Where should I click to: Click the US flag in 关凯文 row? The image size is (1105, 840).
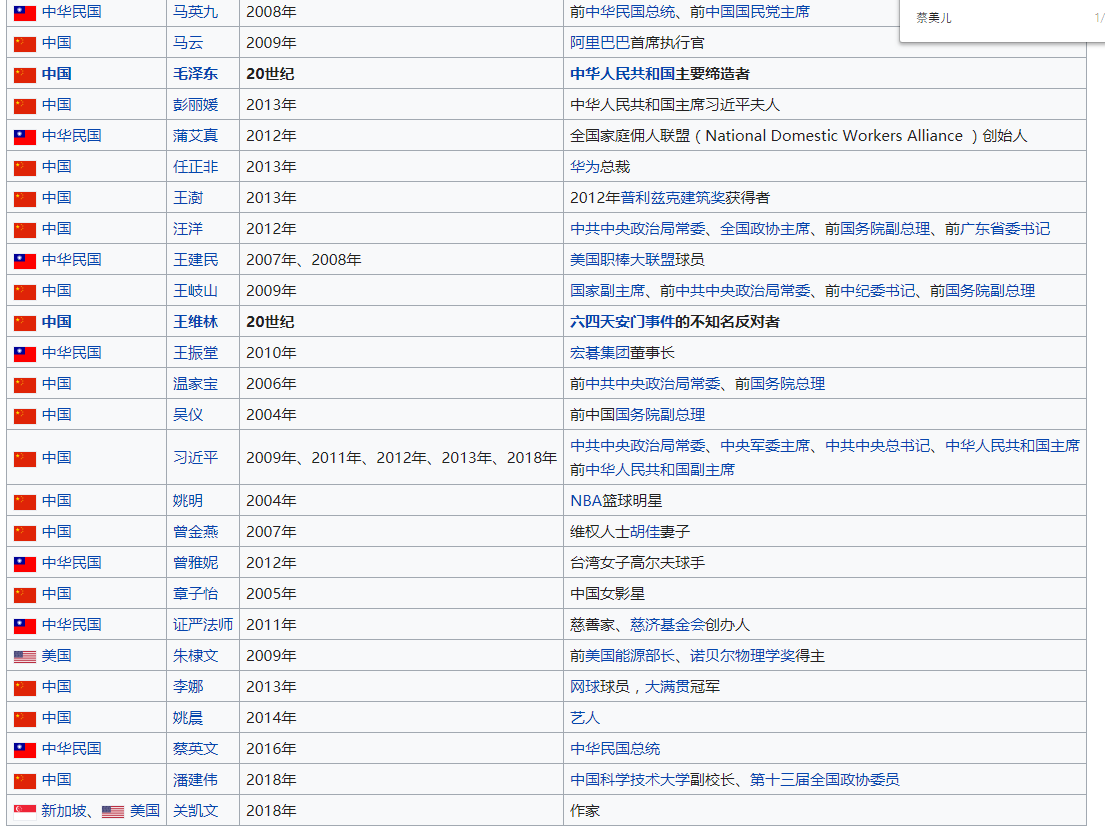pyautogui.click(x=113, y=811)
